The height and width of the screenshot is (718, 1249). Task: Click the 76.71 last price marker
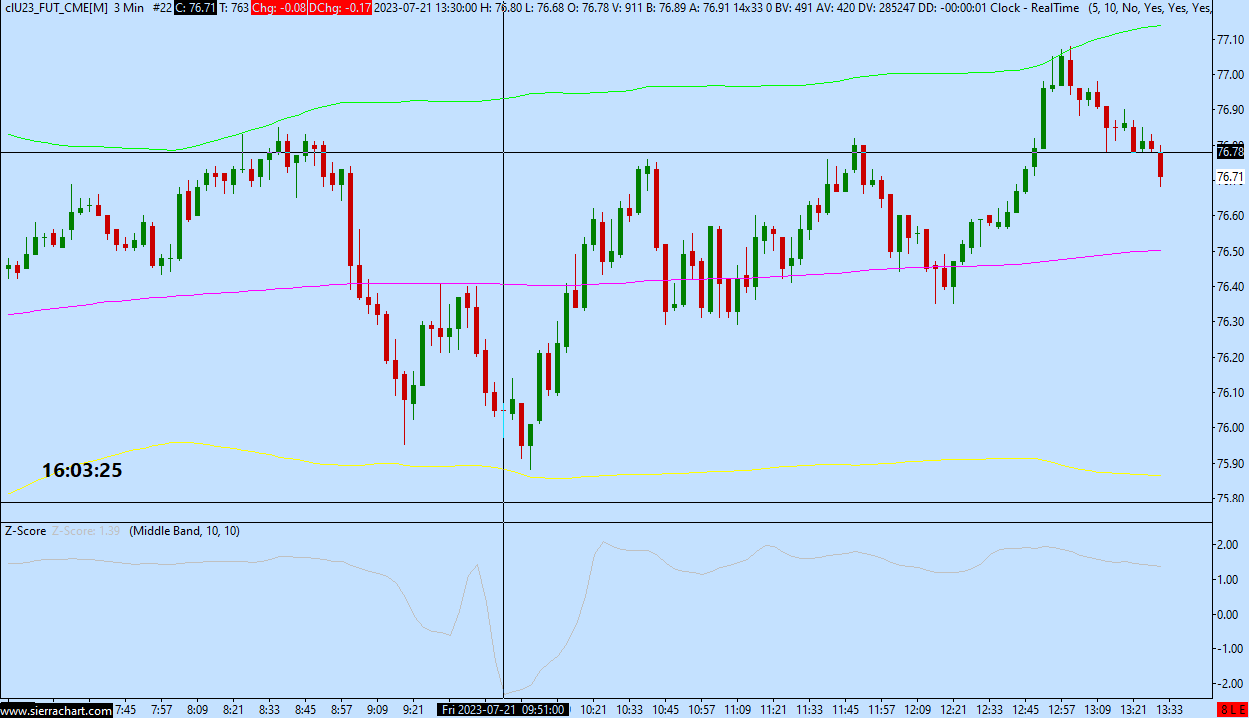(1229, 177)
